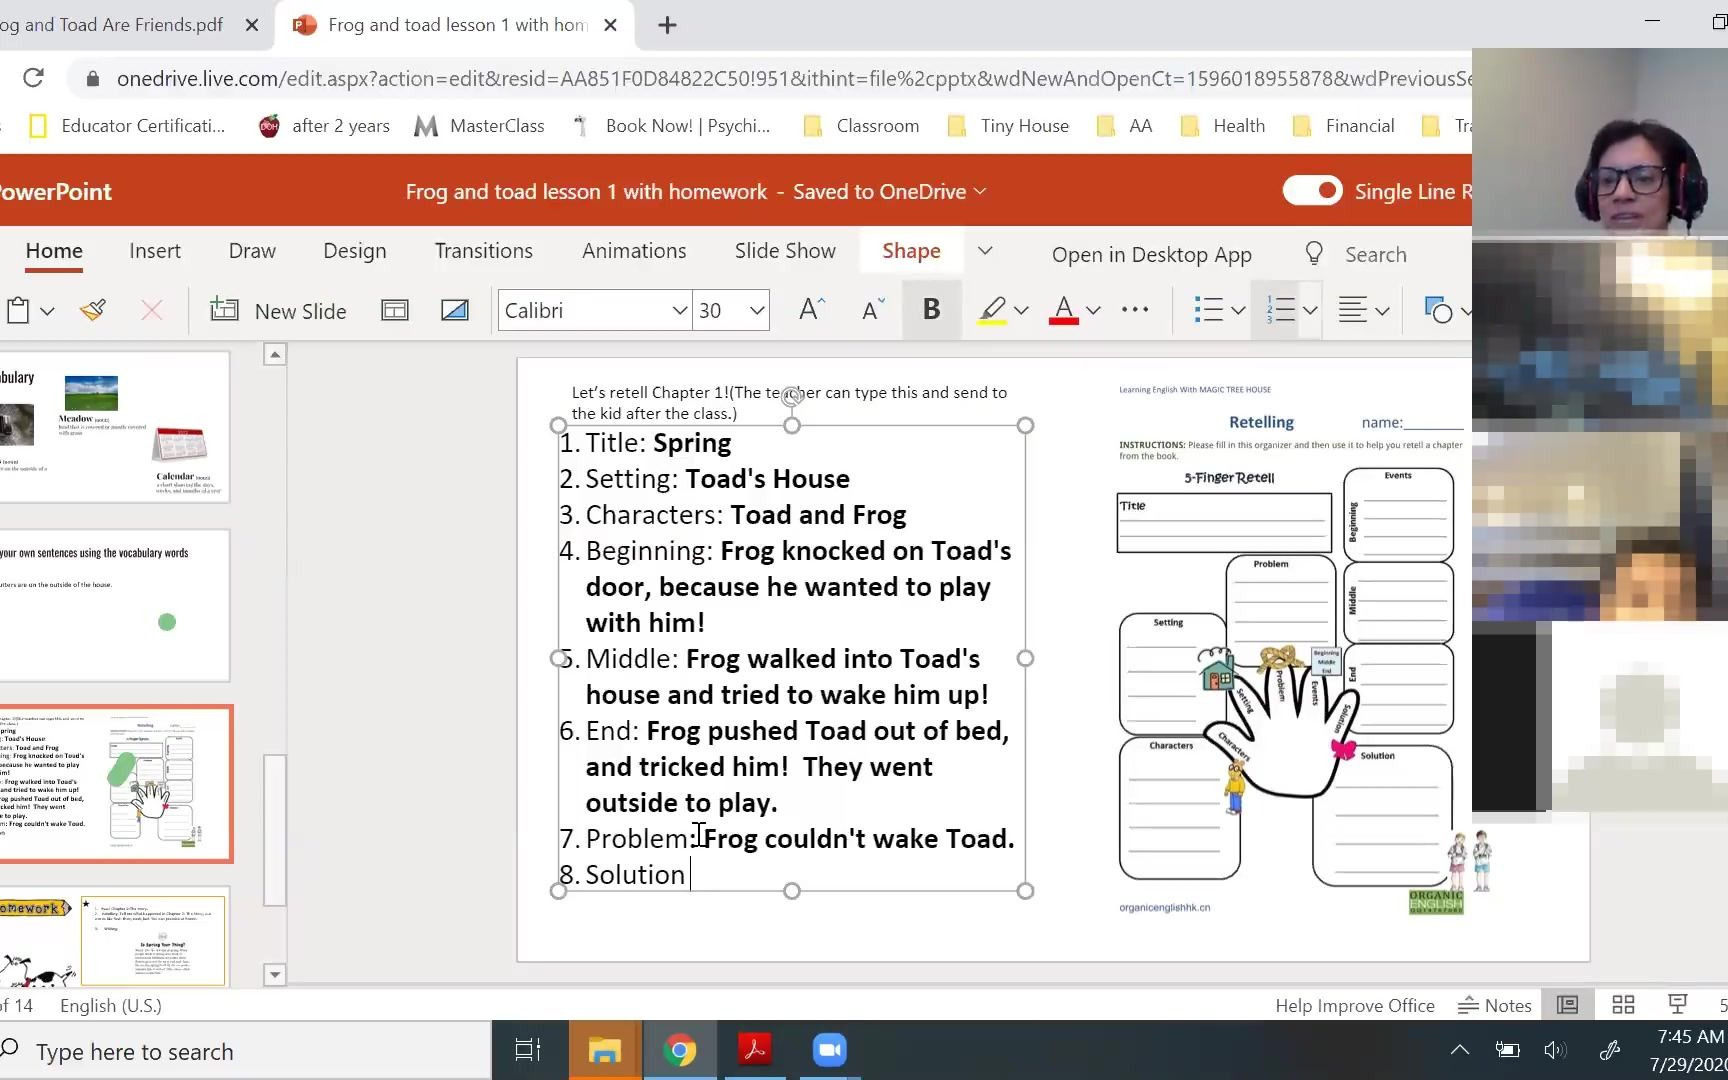Screen dimensions: 1728x1080
Task: Click English (U.S.) language indicator
Action: pyautogui.click(x=111, y=1006)
